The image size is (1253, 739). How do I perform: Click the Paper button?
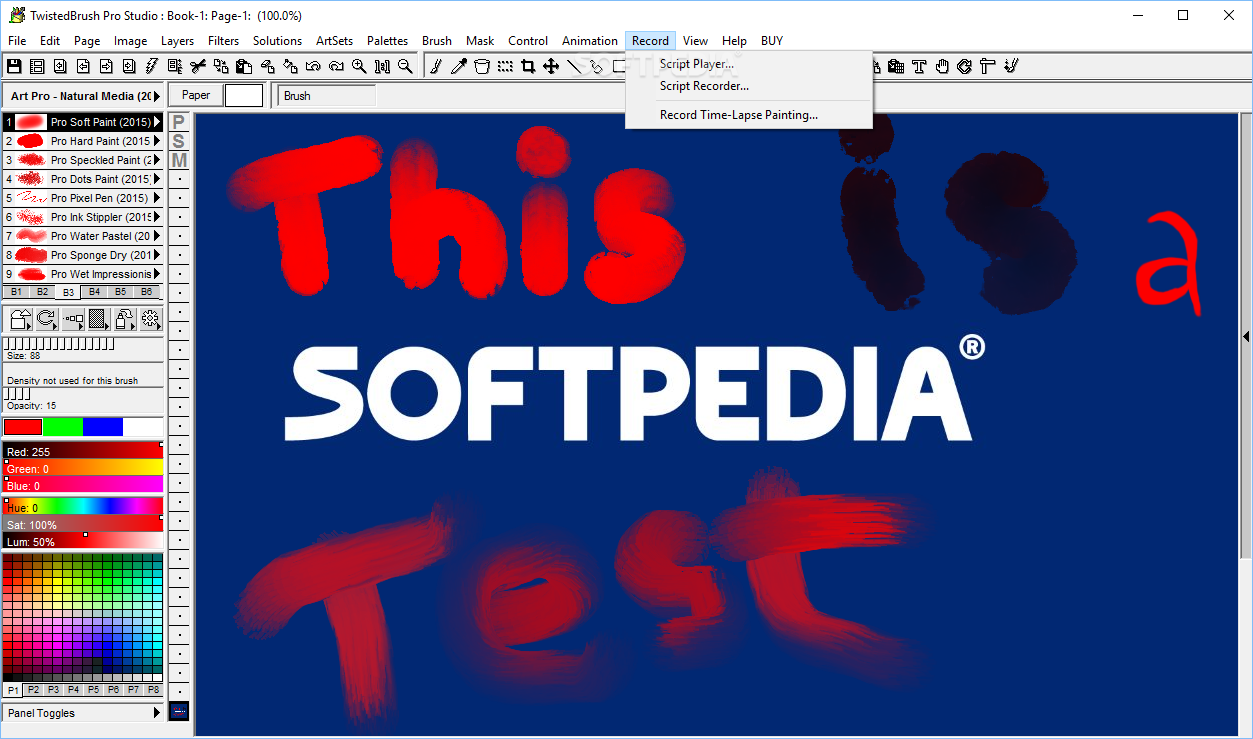tap(196, 95)
